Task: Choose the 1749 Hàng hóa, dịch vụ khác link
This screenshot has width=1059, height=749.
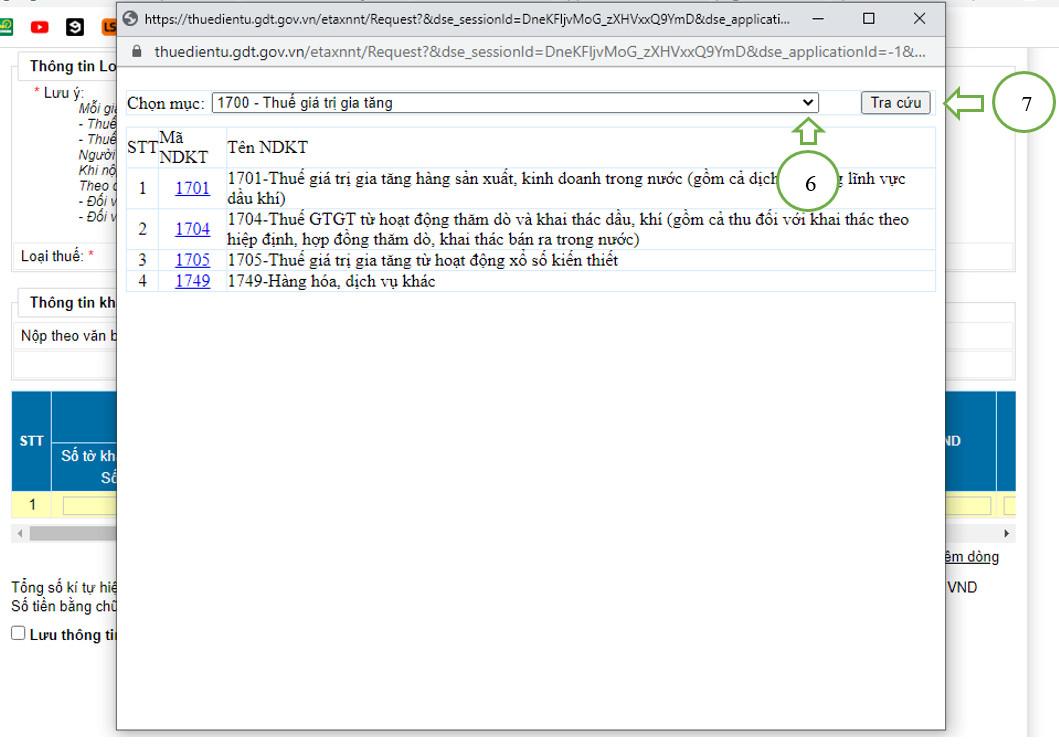Action: (x=192, y=281)
